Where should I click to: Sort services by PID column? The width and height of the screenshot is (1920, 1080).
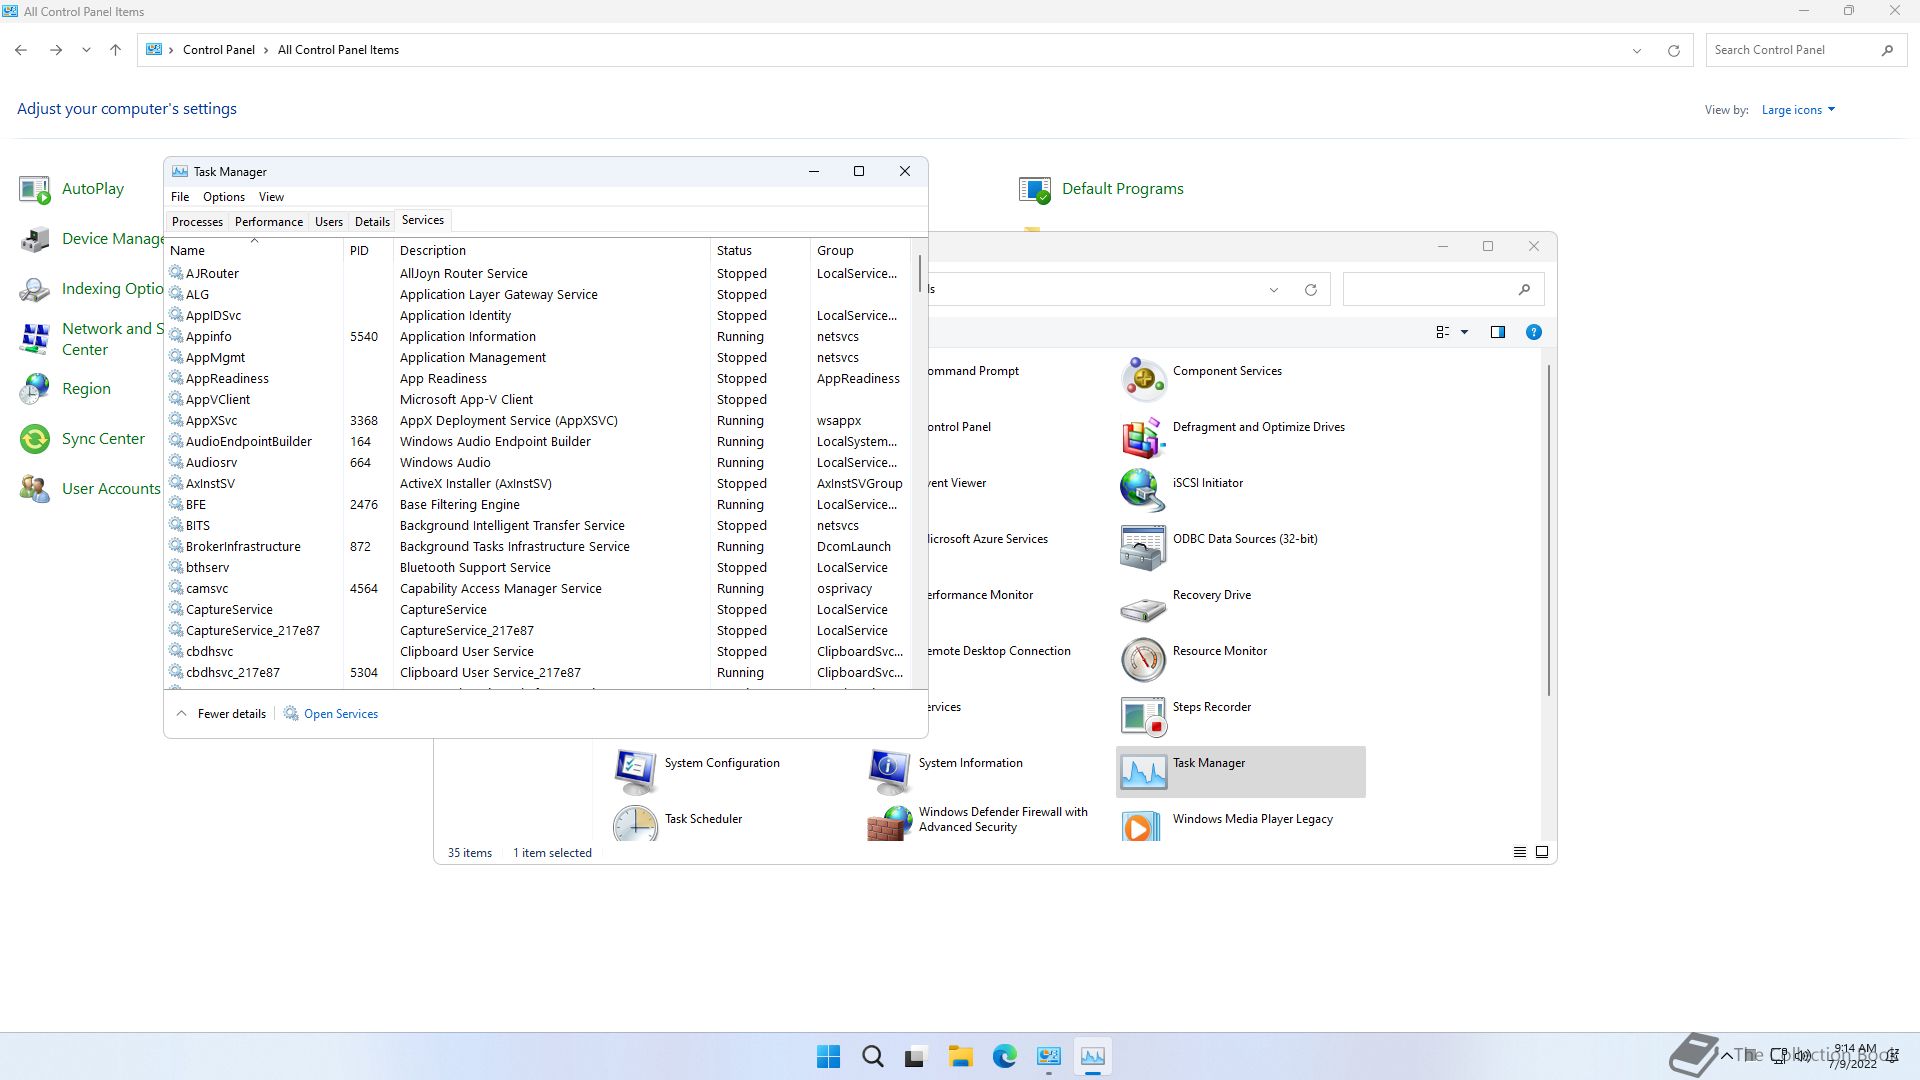click(367, 251)
